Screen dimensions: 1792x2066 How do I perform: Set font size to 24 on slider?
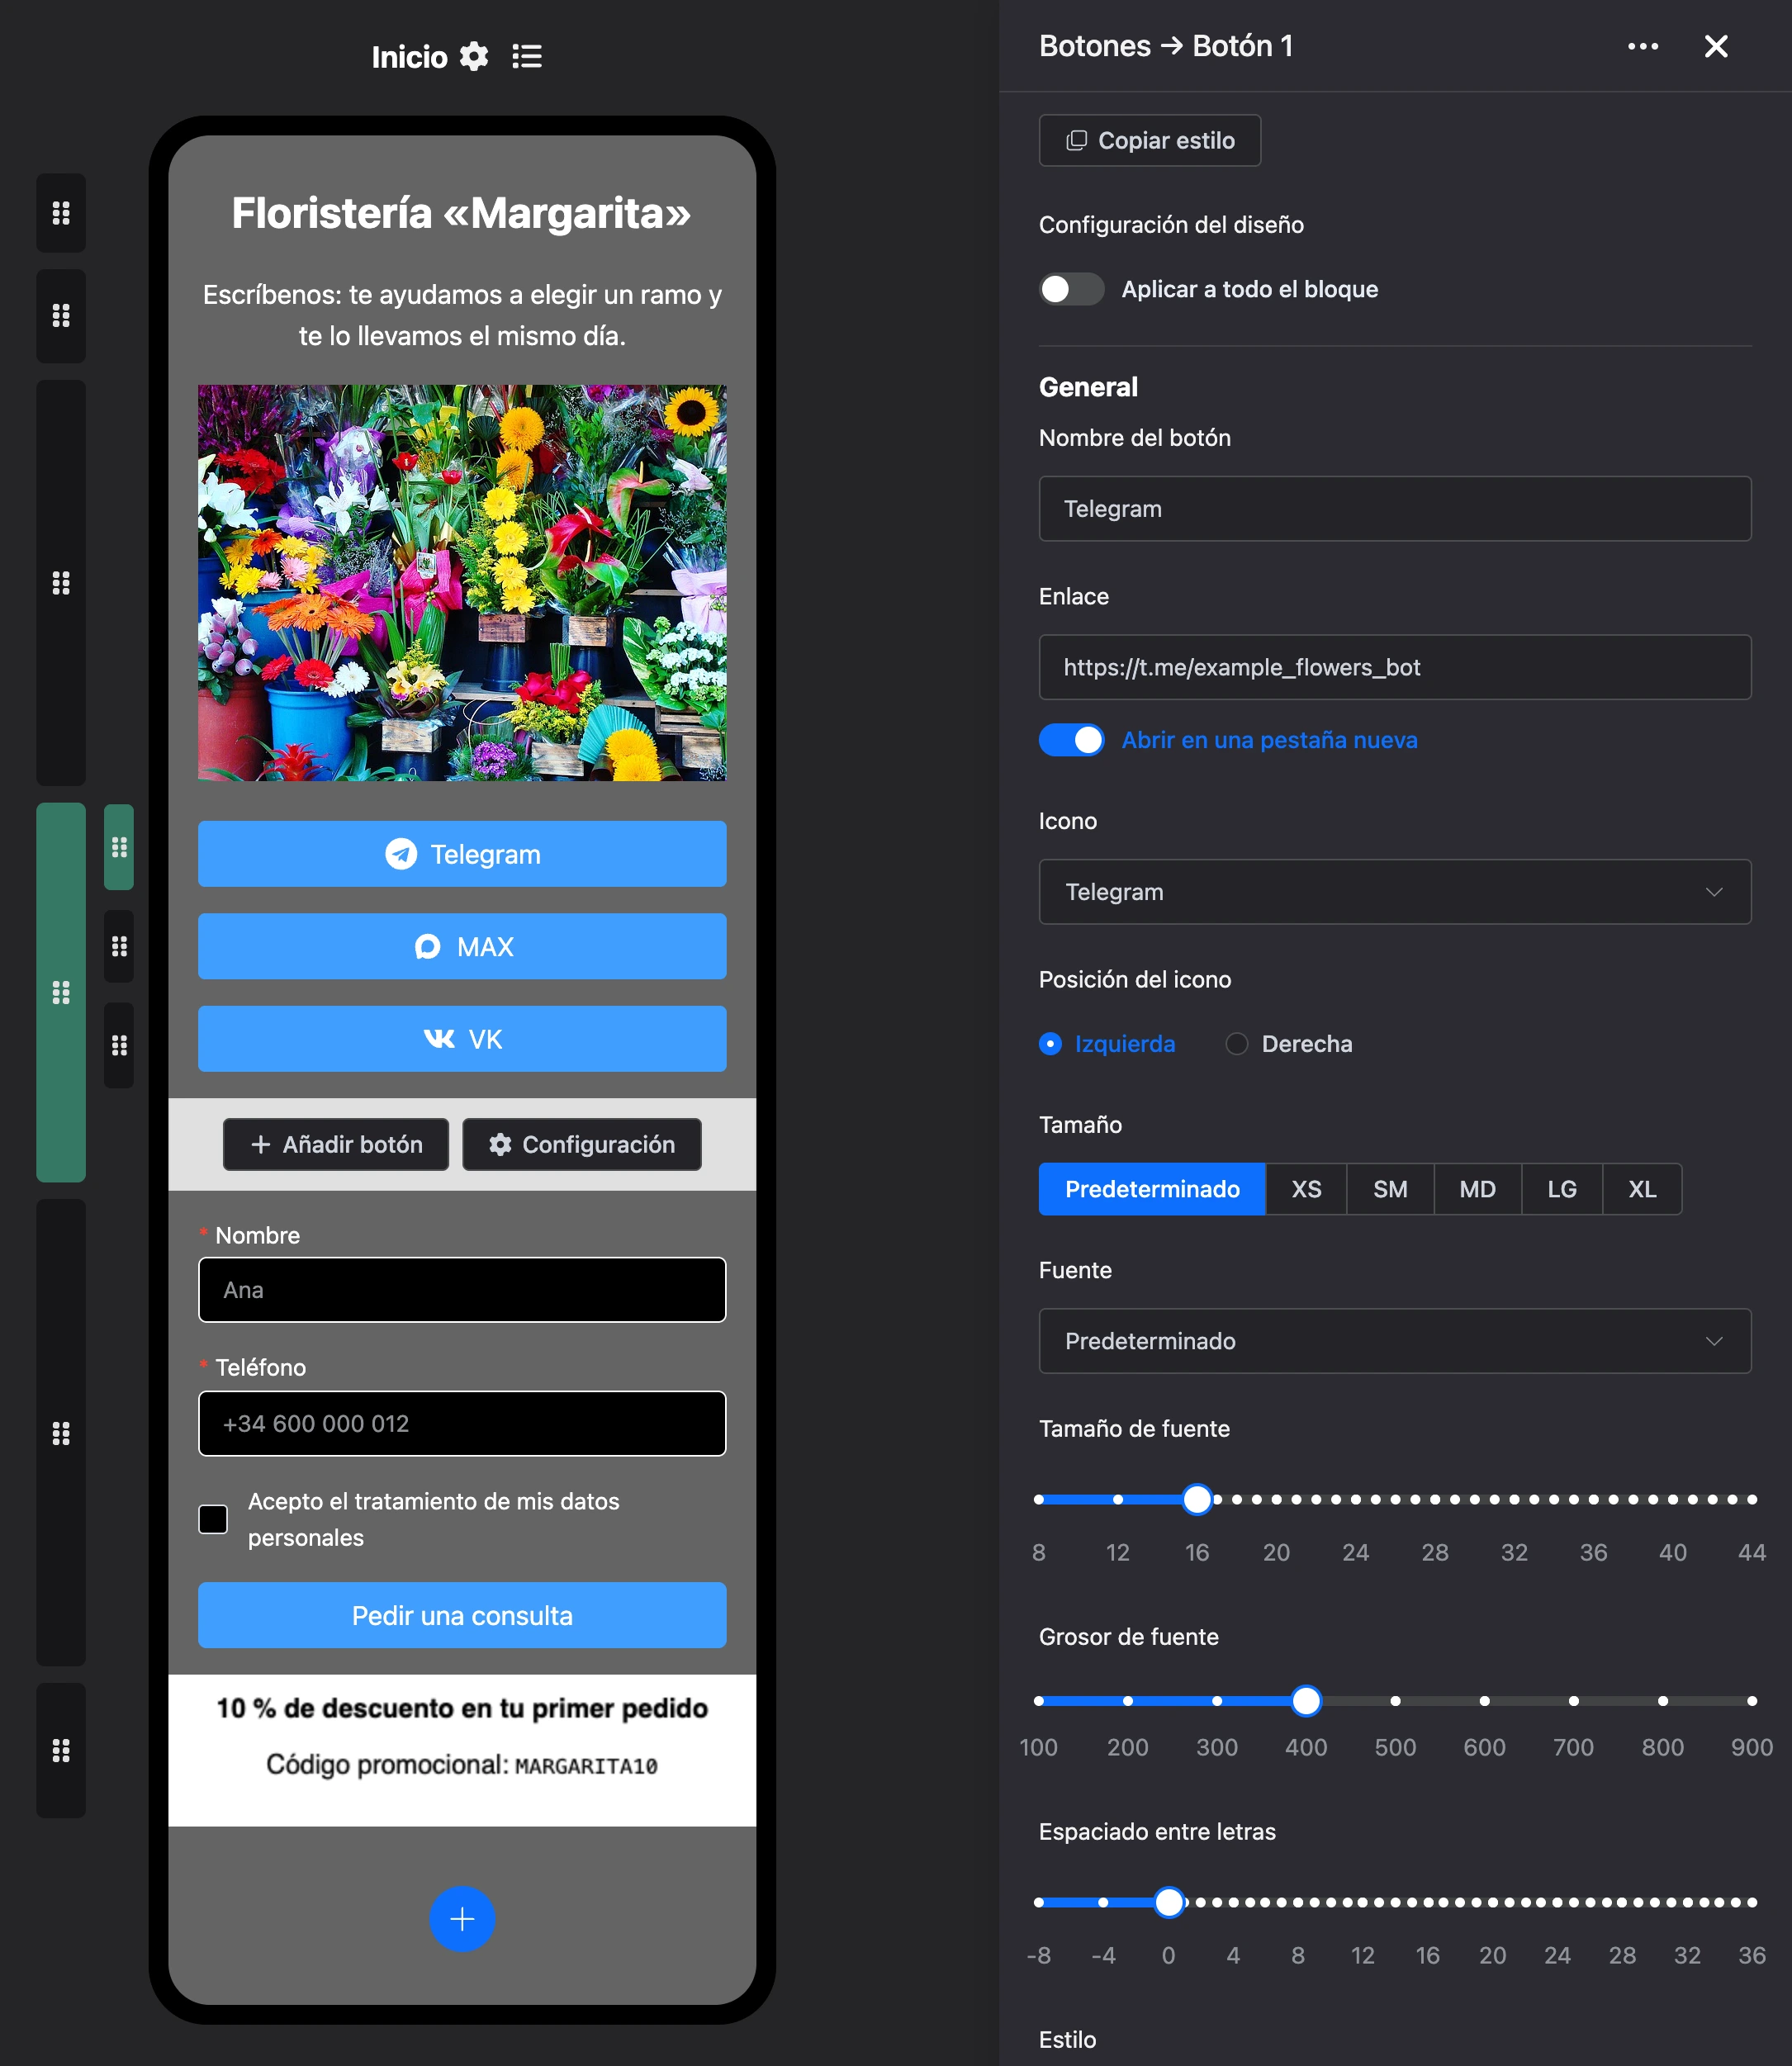[1356, 1499]
